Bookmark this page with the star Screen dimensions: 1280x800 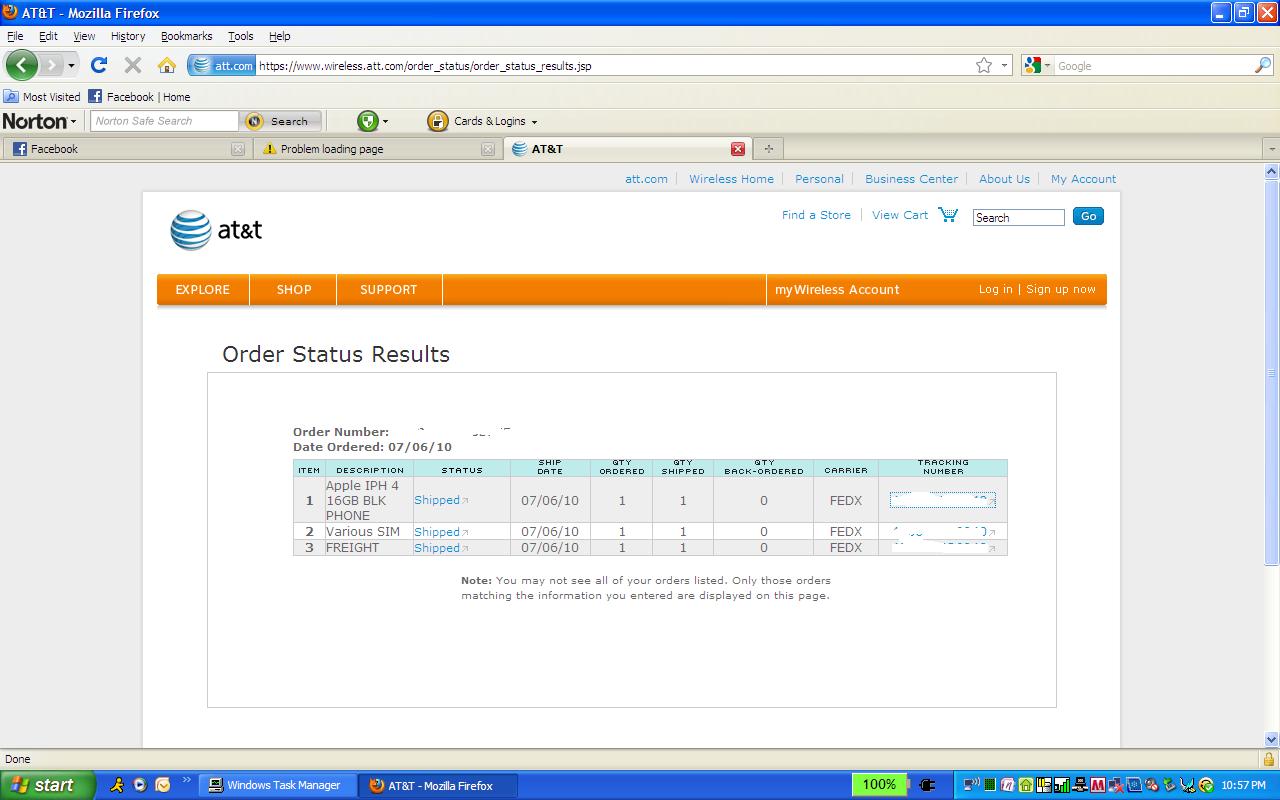point(984,65)
